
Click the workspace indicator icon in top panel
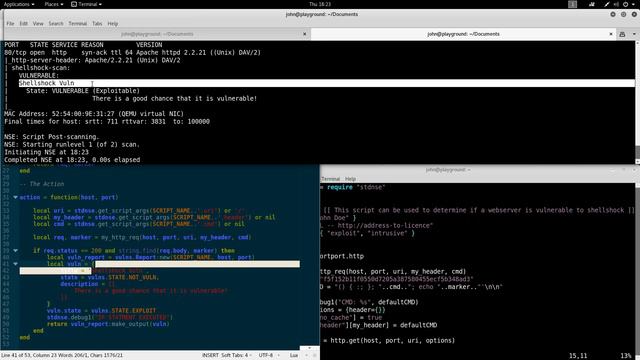(x=573, y=4)
